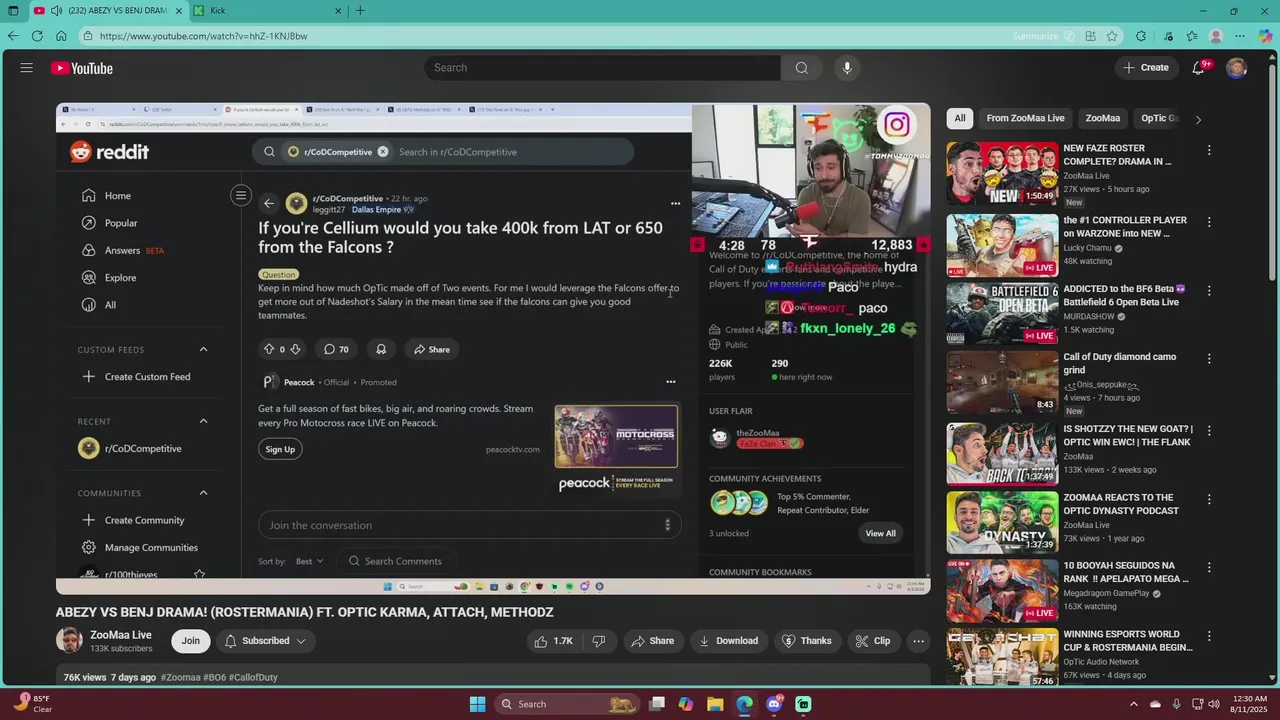Open Edge Copilot sidebar icon
Screen dimensions: 1280x720
[1265, 36]
